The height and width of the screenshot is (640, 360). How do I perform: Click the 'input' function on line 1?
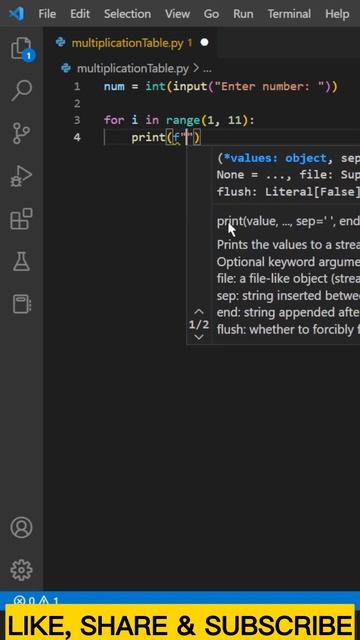190,87
